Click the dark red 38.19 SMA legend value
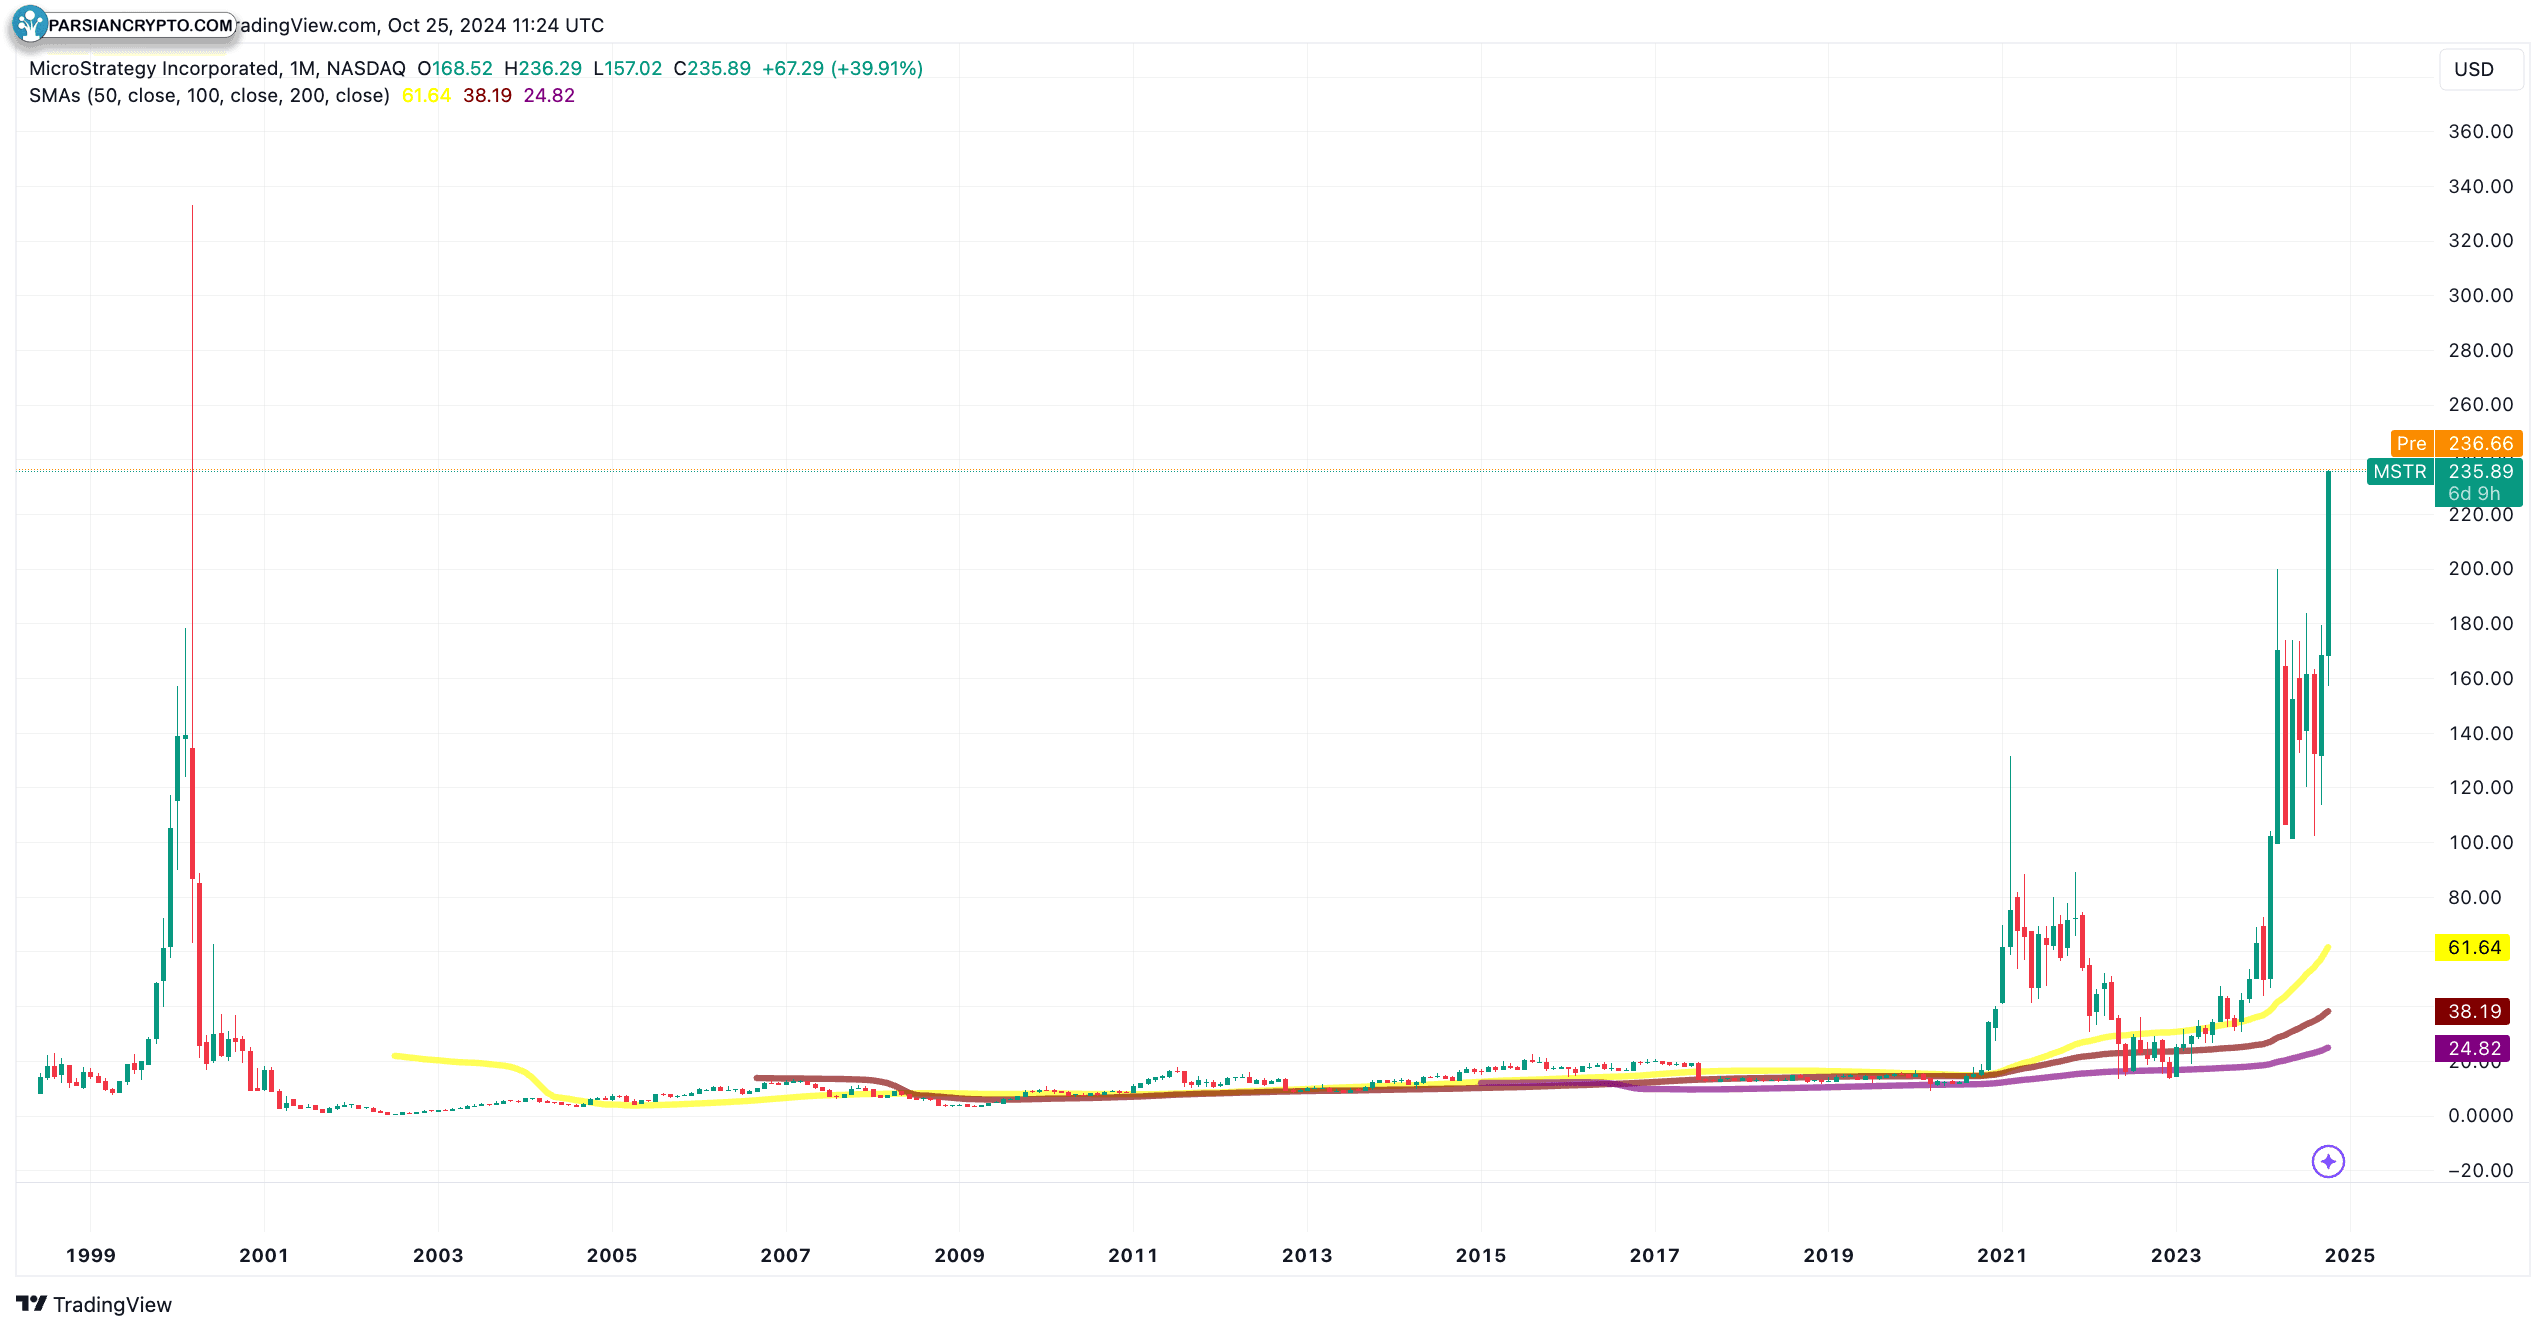Screen dimensions: 2546x1332 pyautogui.click(x=487, y=95)
